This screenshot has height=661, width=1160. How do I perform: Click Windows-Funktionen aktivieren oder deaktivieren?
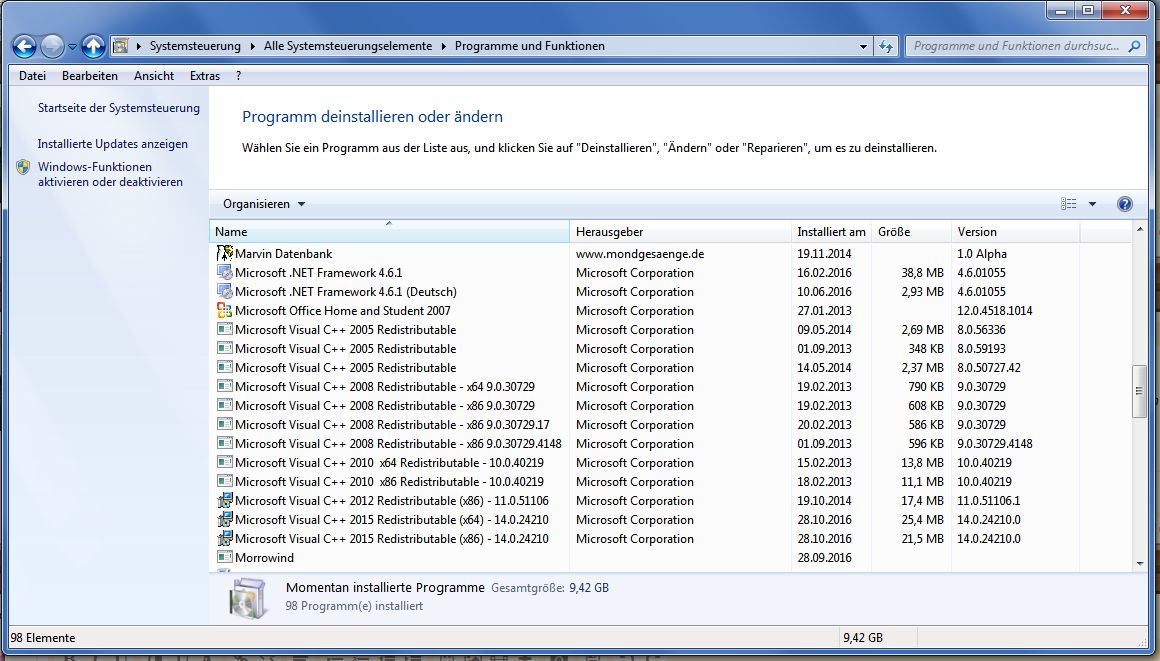pos(110,174)
